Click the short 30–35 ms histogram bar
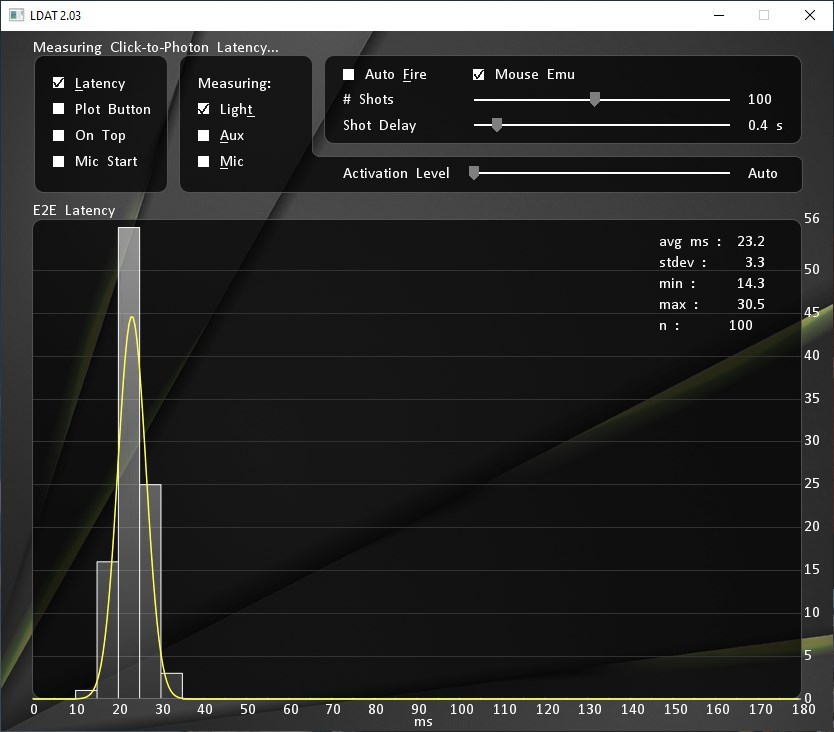Screen dimensions: 834x732 tap(172, 686)
